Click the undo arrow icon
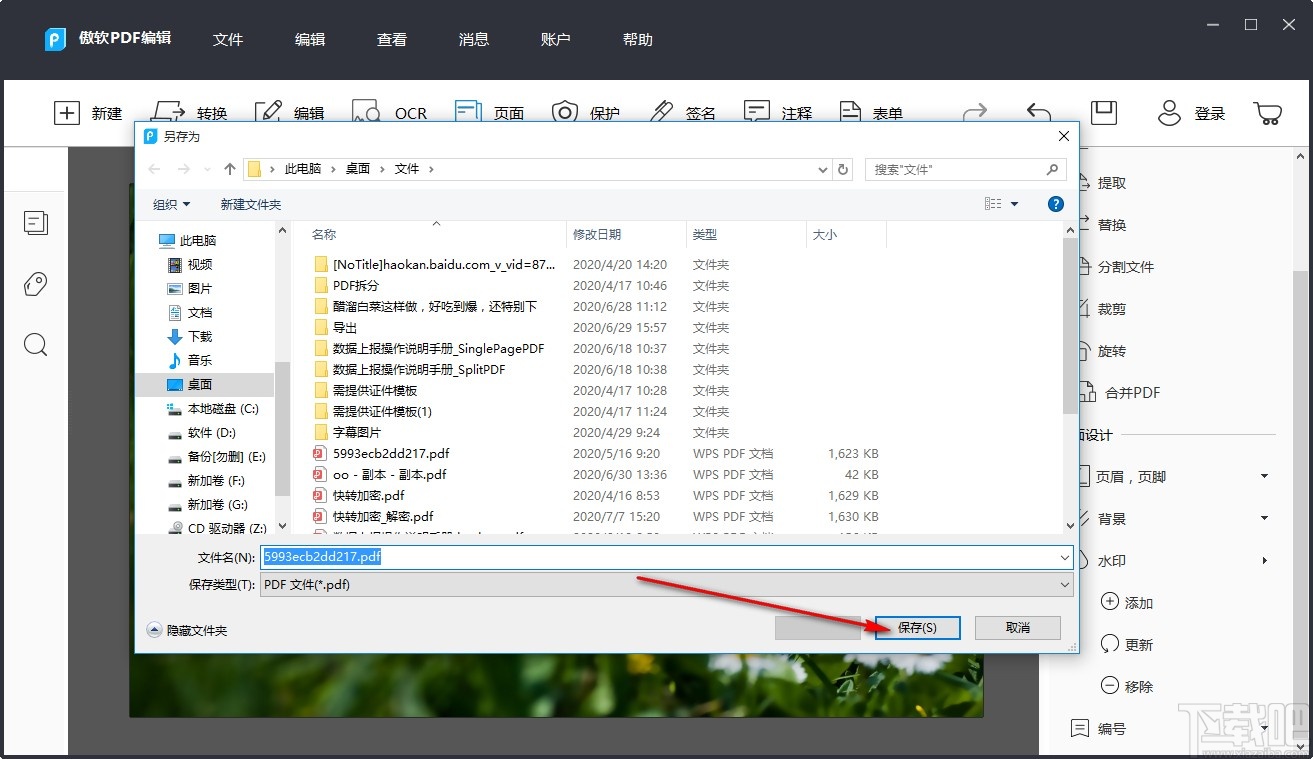 1039,113
